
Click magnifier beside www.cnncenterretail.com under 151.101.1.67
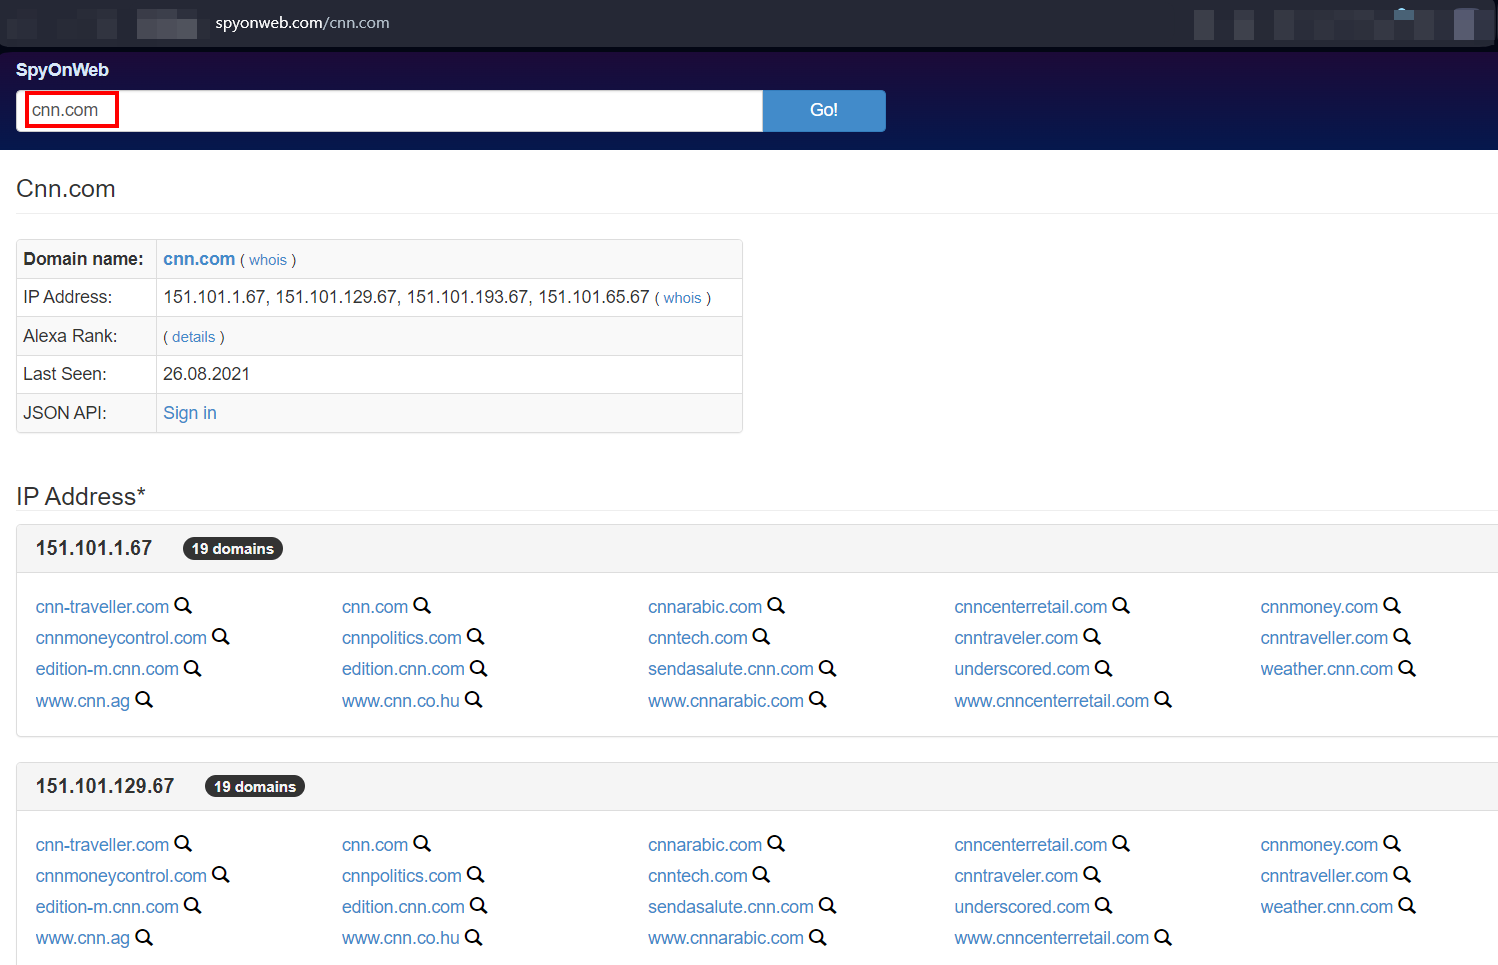[x=1163, y=700]
